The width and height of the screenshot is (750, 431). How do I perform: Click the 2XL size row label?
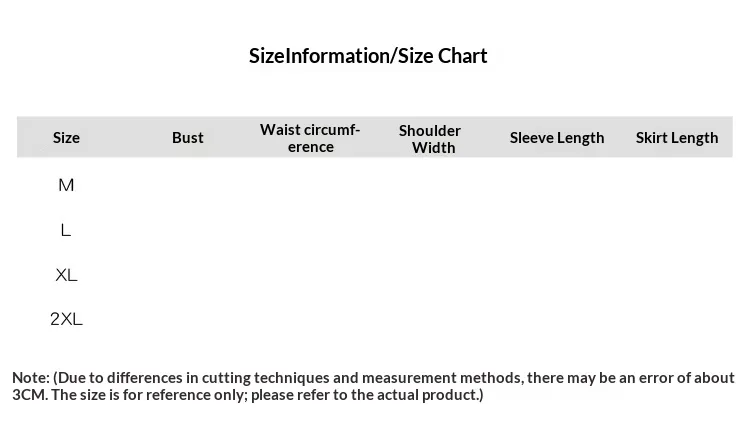pos(66,319)
